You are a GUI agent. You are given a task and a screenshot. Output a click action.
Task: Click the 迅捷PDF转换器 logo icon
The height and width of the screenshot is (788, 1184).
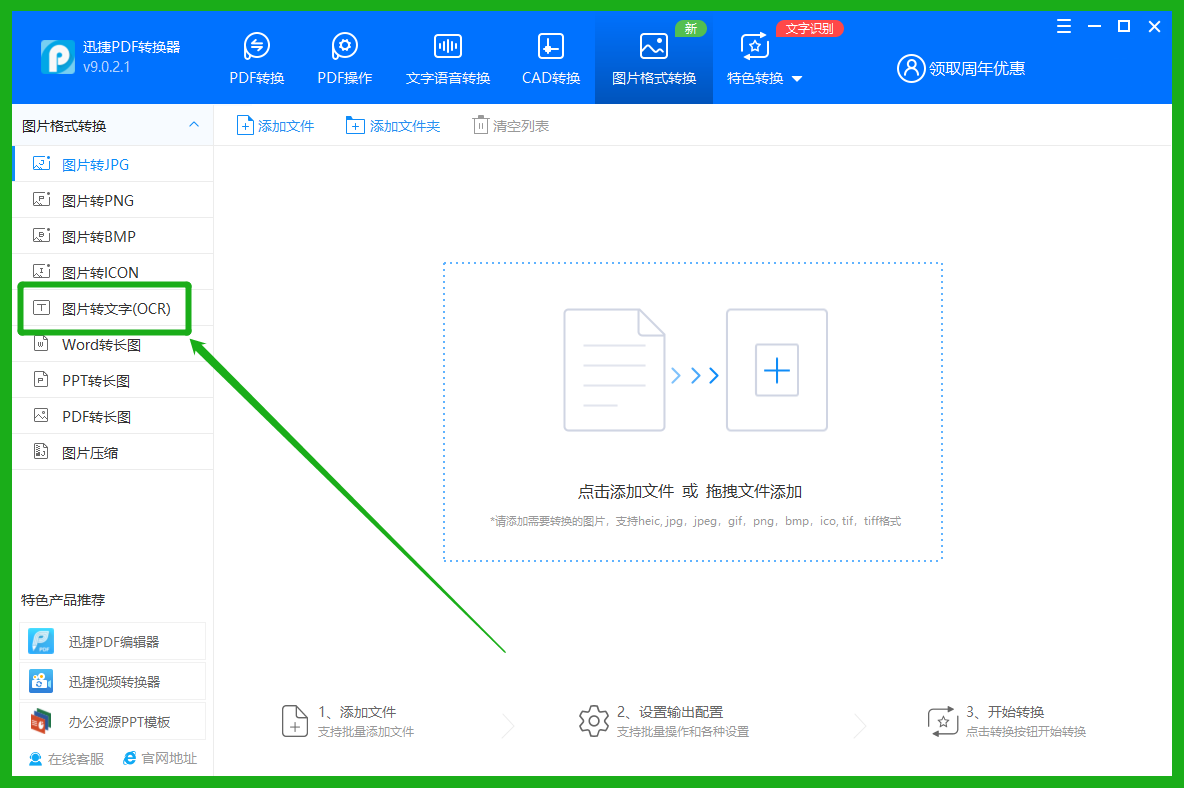[57, 57]
